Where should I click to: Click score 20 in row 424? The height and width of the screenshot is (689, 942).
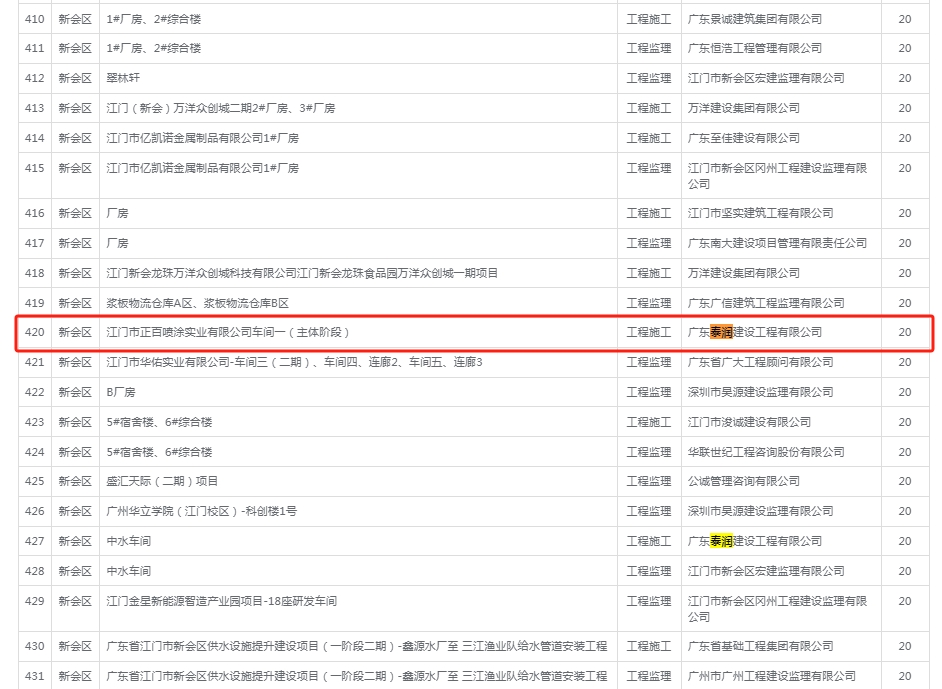coord(905,452)
